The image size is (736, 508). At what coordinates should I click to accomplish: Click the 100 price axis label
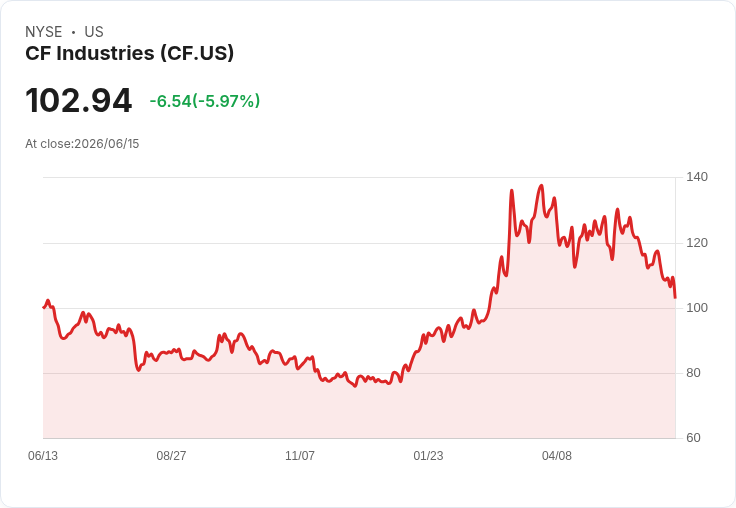(697, 308)
